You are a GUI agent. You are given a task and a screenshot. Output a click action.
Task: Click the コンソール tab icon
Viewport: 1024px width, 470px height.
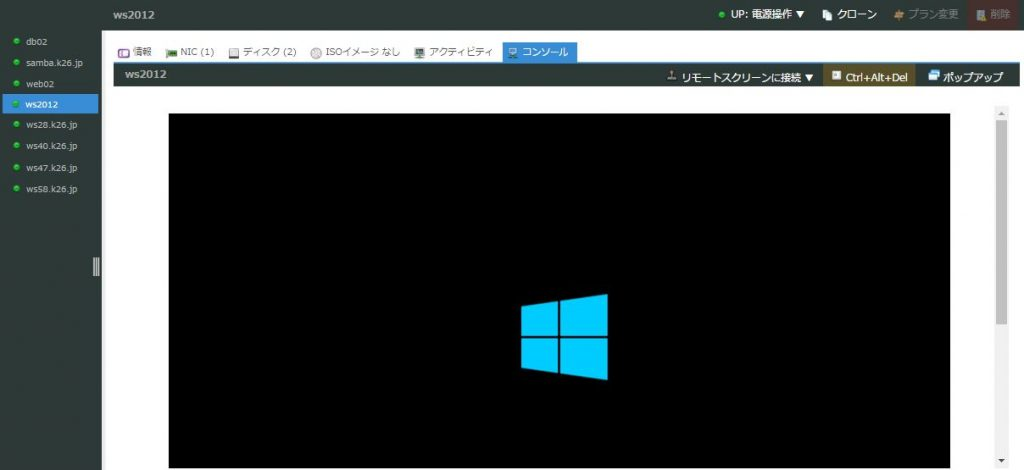click(513, 52)
